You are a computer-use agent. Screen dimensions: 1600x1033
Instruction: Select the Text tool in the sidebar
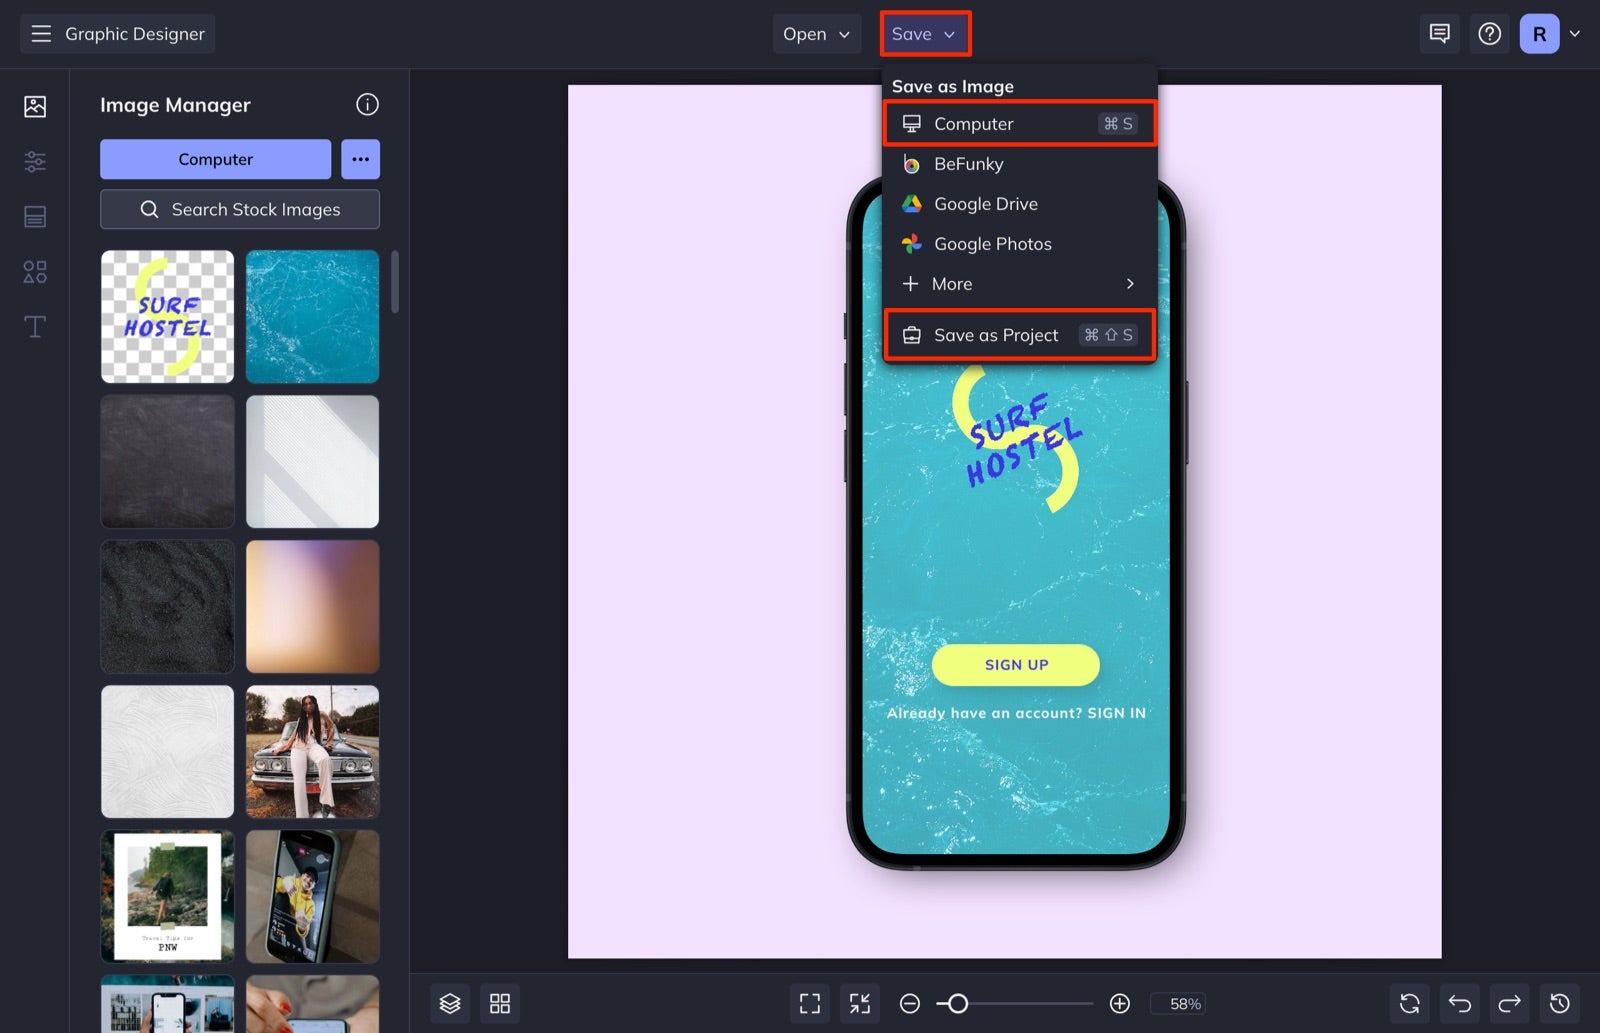pyautogui.click(x=34, y=326)
